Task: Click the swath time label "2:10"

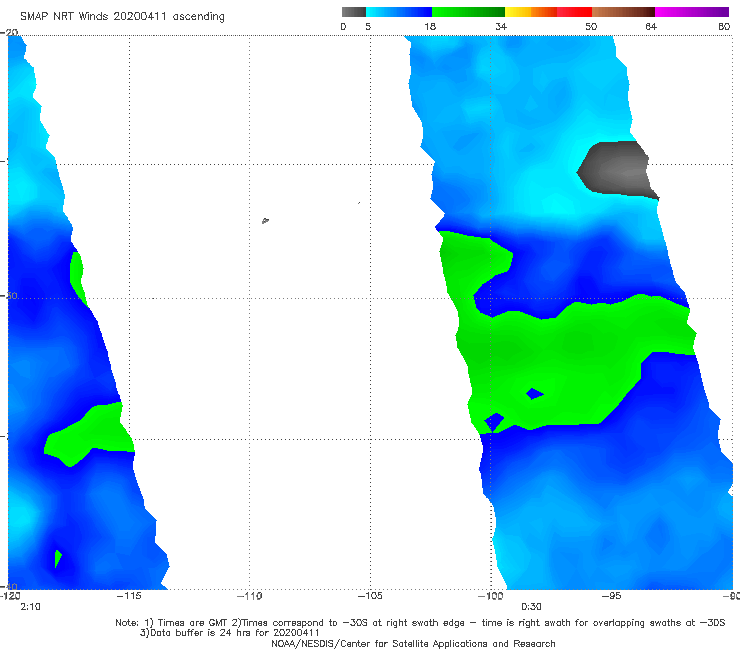Action: point(30,607)
